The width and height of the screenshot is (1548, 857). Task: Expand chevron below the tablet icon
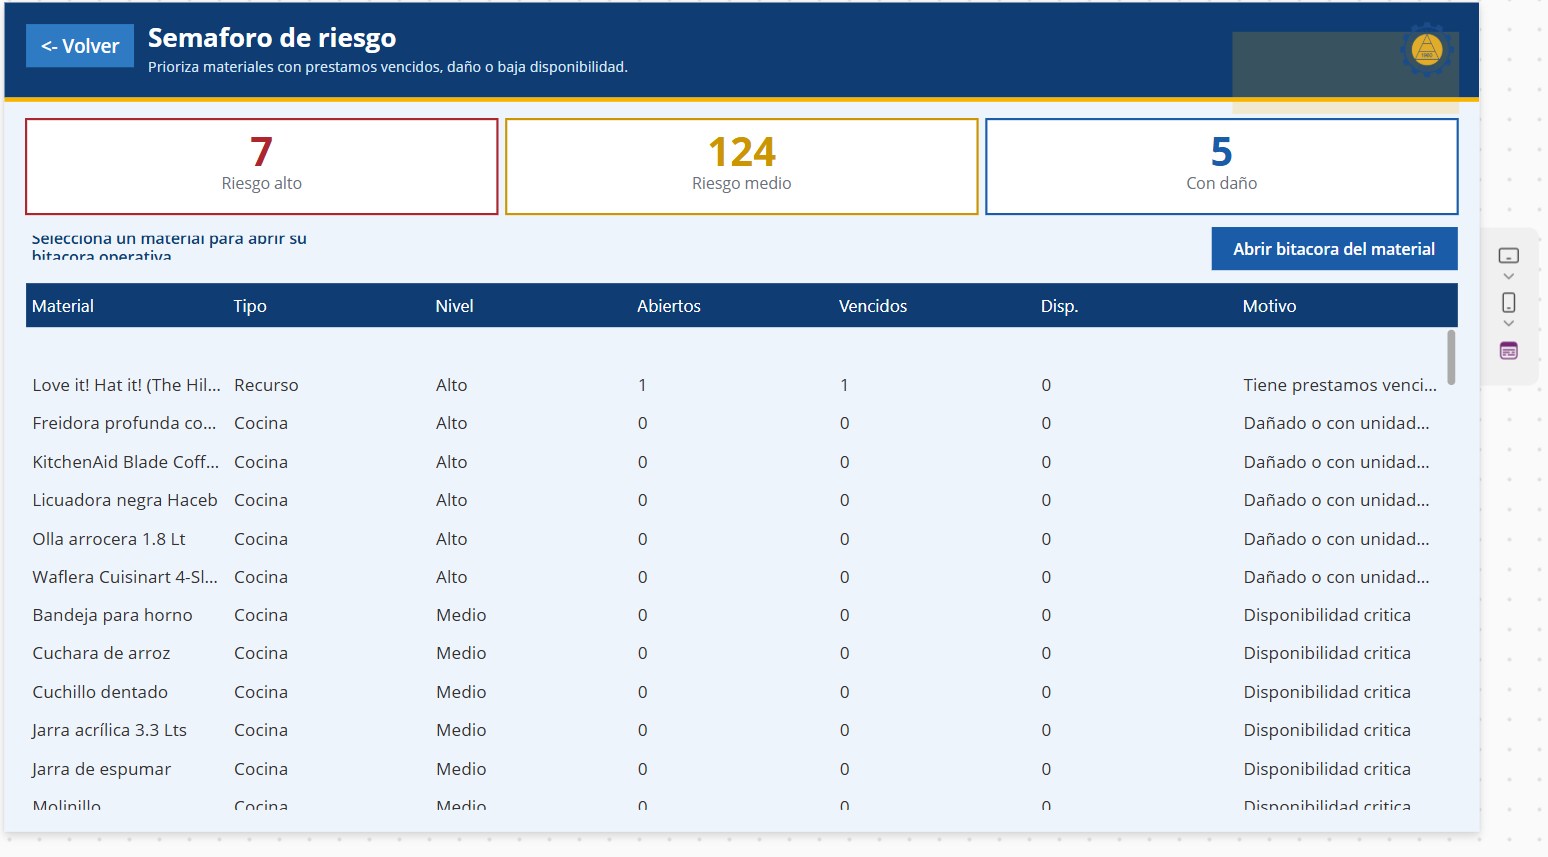click(x=1509, y=277)
